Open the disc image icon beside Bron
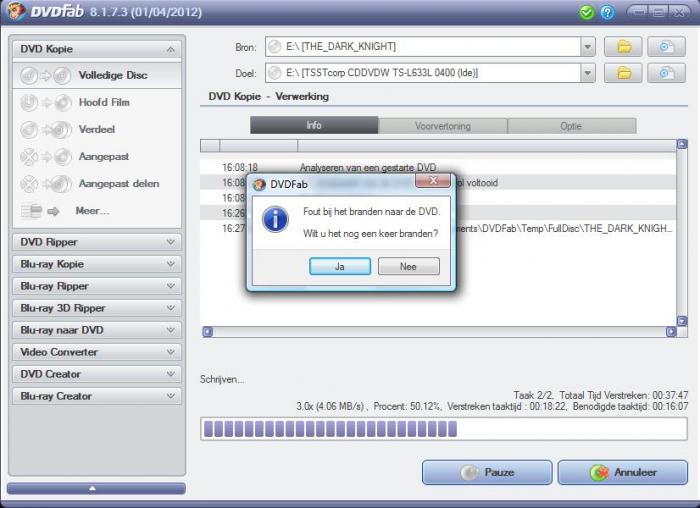 click(x=667, y=46)
